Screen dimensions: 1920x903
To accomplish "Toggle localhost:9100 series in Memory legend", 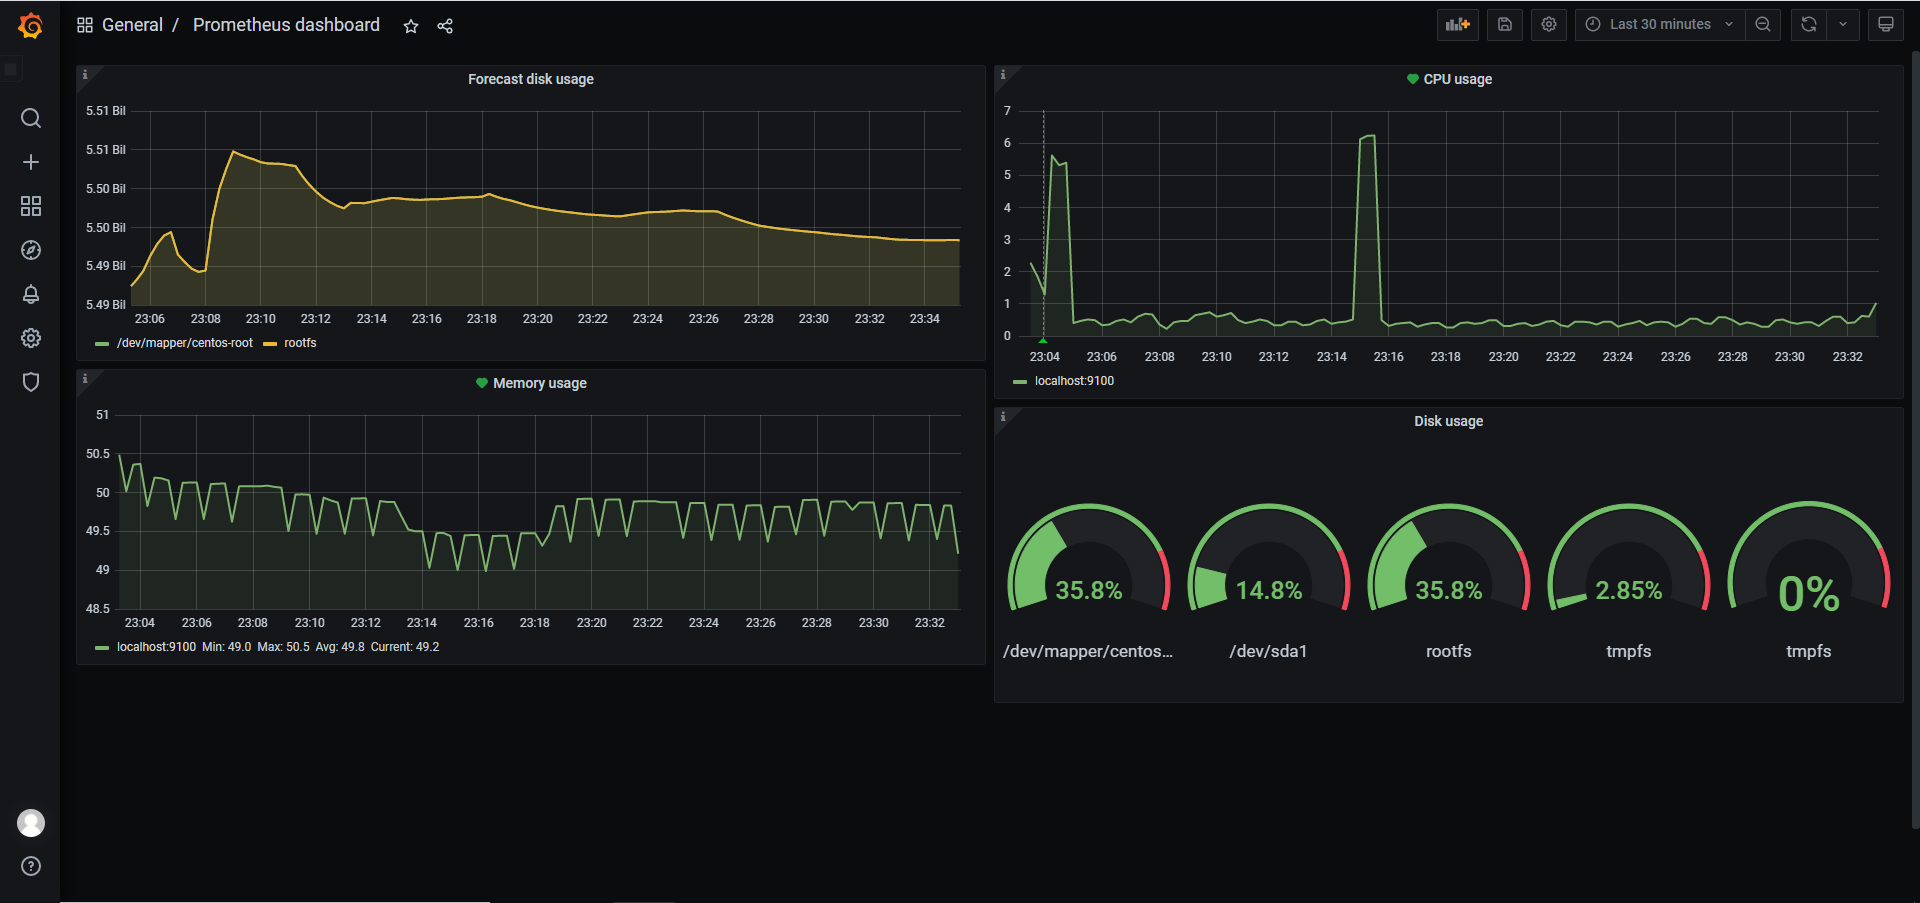I will (x=156, y=647).
